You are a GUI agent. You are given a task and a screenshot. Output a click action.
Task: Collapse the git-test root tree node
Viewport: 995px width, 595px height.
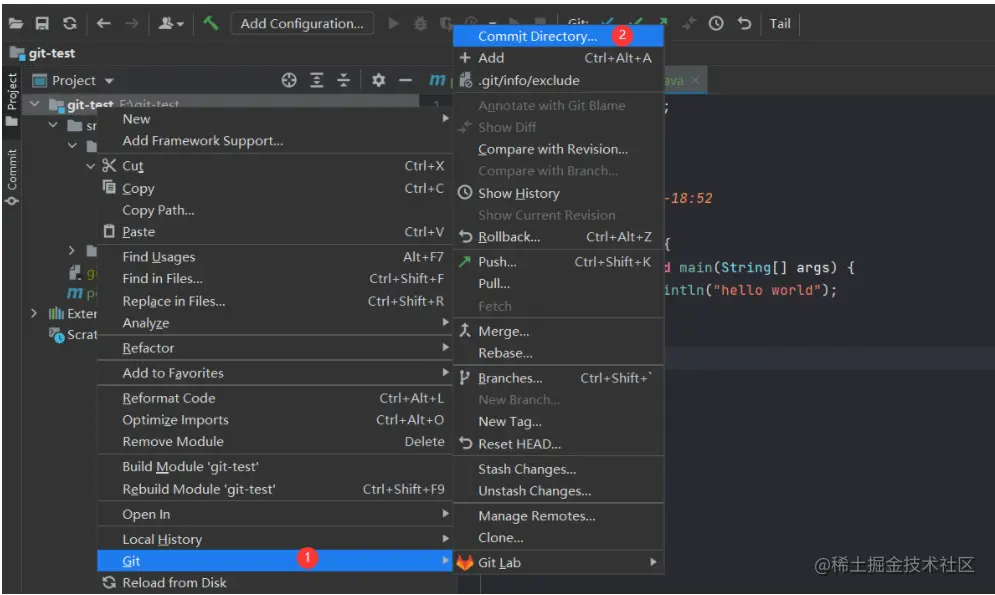pyautogui.click(x=35, y=103)
